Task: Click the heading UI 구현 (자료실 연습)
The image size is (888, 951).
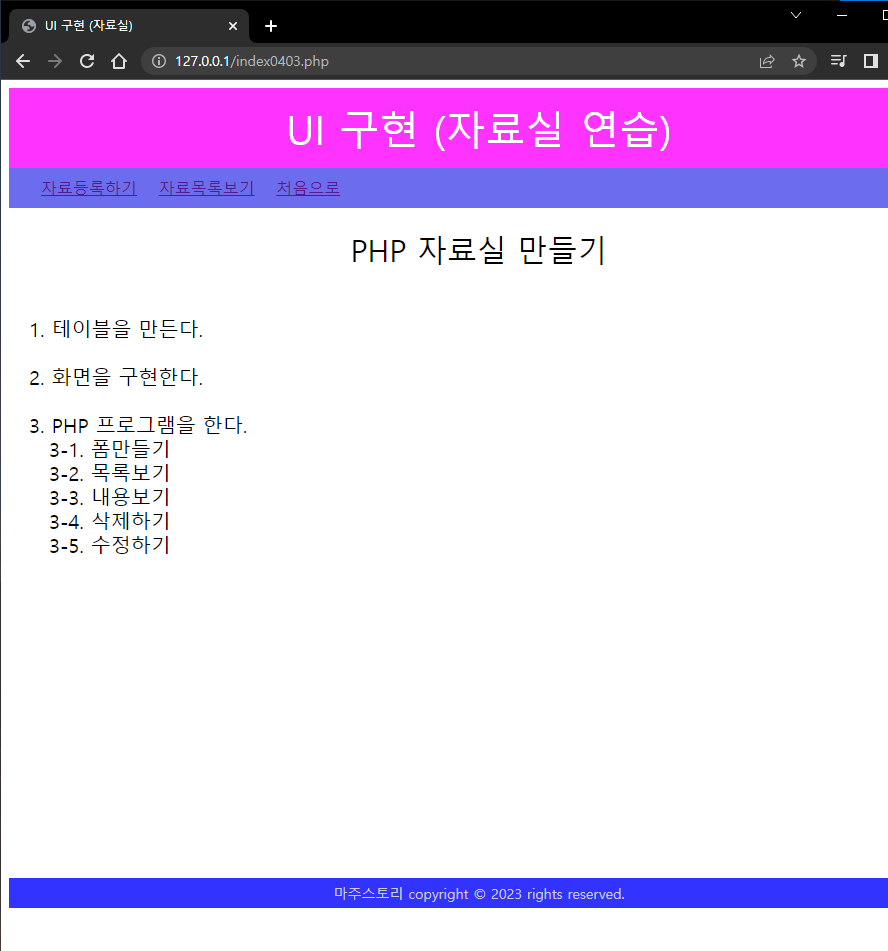Action: [x=479, y=130]
